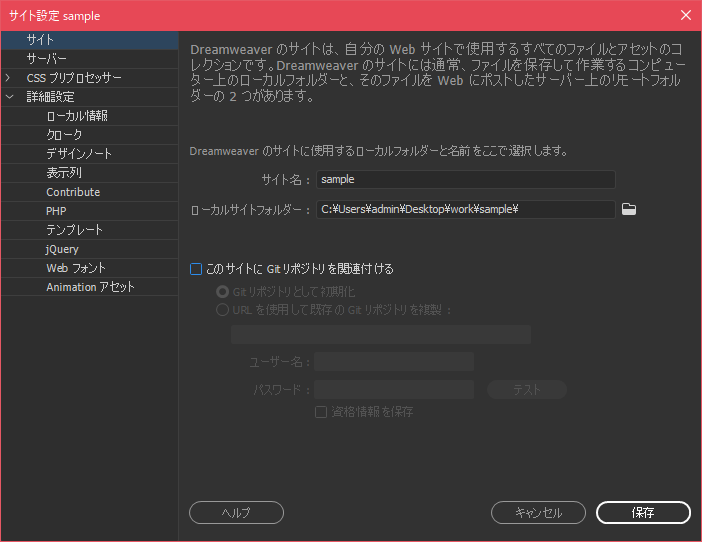Open the 表示列 settings
Image resolution: width=702 pixels, height=542 pixels.
90,173
